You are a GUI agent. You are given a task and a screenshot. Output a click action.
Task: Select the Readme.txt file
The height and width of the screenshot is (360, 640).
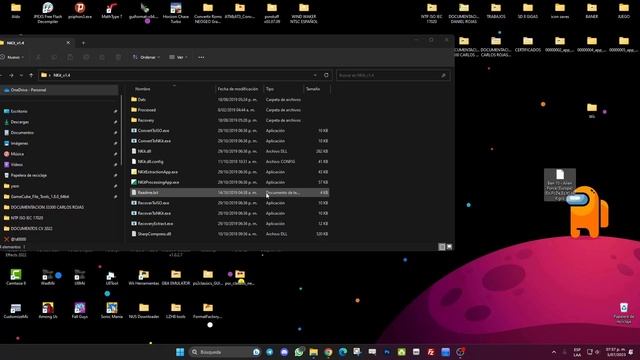[229, 193]
